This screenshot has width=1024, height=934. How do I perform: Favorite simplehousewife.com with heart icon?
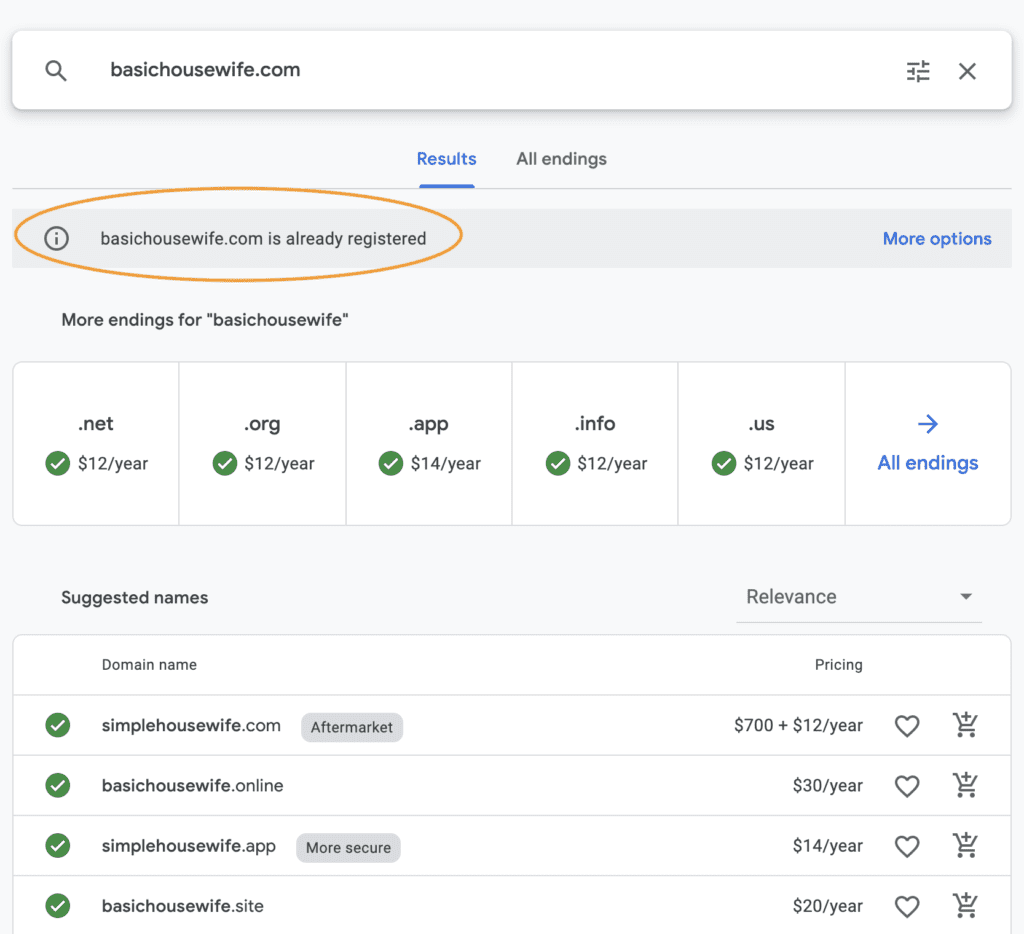coord(906,726)
